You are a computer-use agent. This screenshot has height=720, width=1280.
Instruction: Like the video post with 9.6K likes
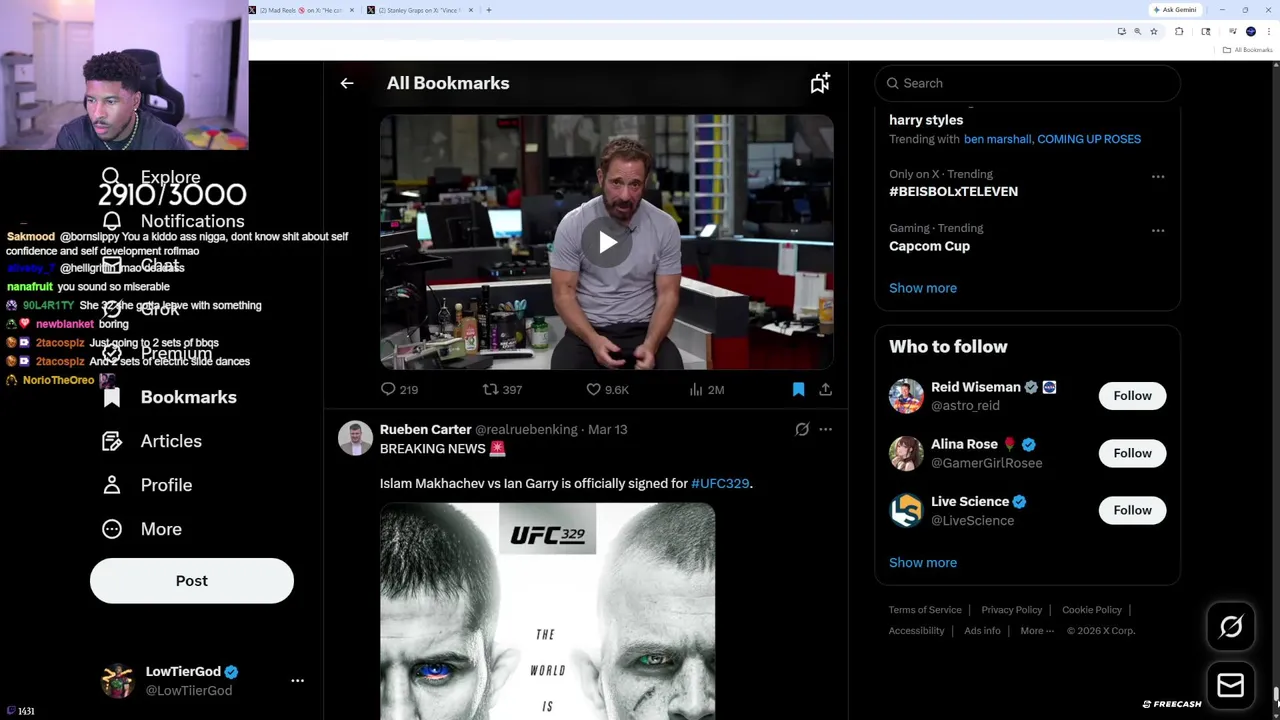[x=607, y=390]
